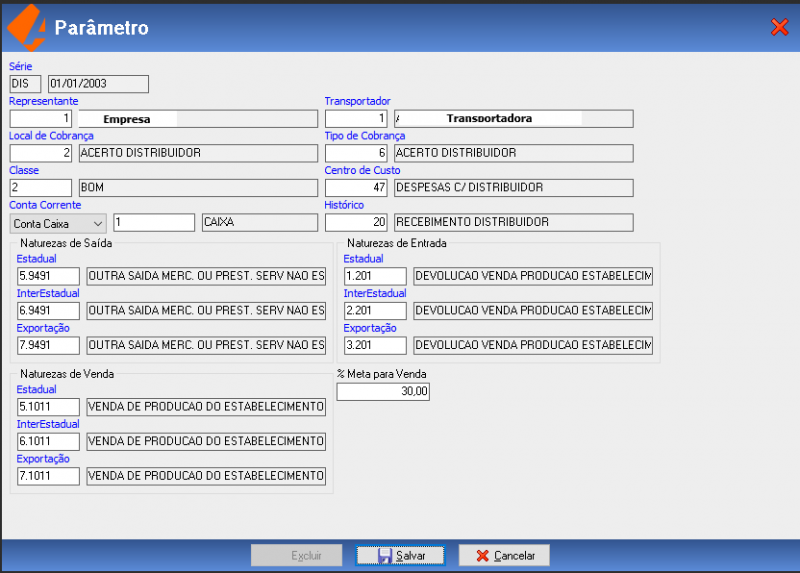
Task: Click the Conta Corrente number field
Action: tap(154, 222)
